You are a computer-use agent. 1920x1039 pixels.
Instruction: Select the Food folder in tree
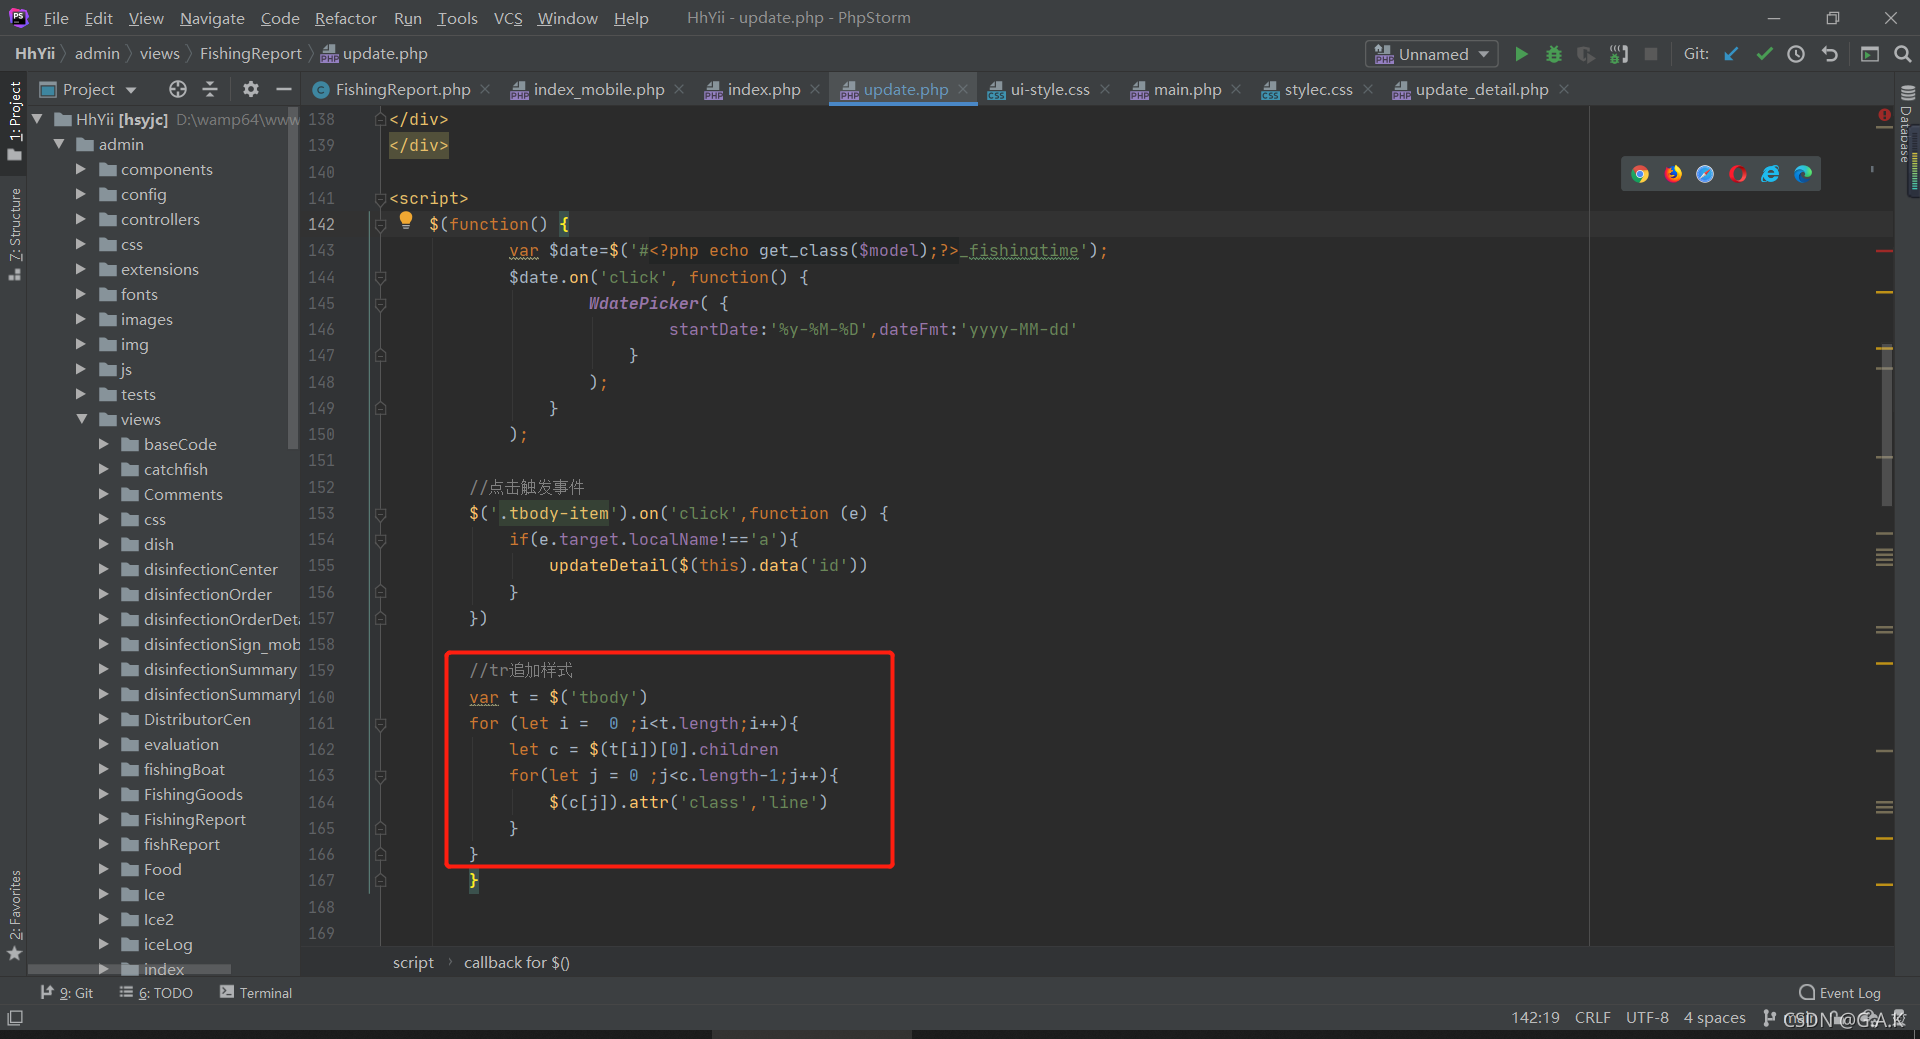[162, 869]
